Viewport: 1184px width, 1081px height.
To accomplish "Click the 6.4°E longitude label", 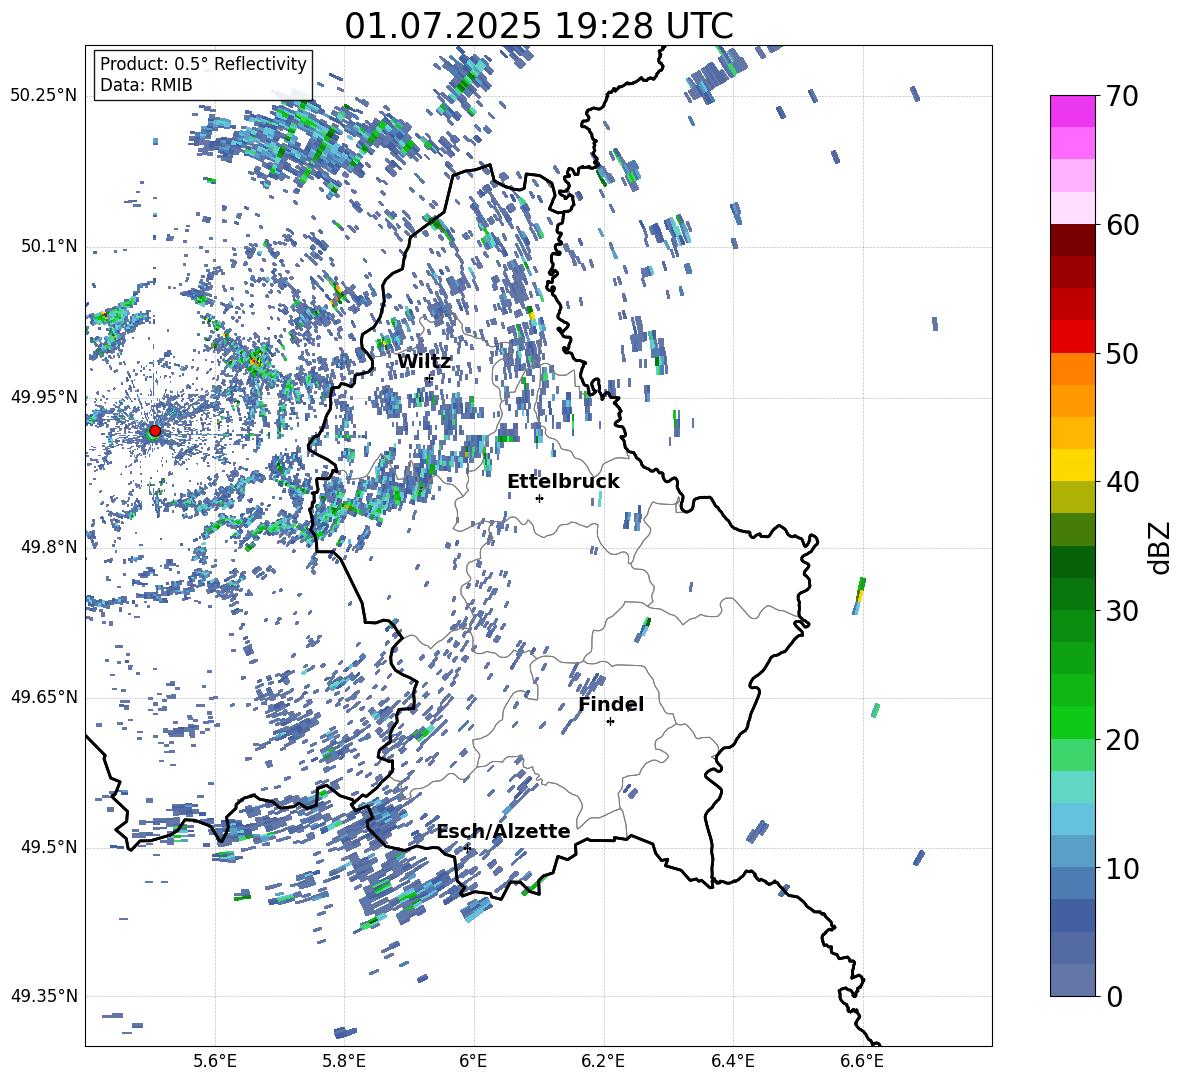I will [x=732, y=1061].
